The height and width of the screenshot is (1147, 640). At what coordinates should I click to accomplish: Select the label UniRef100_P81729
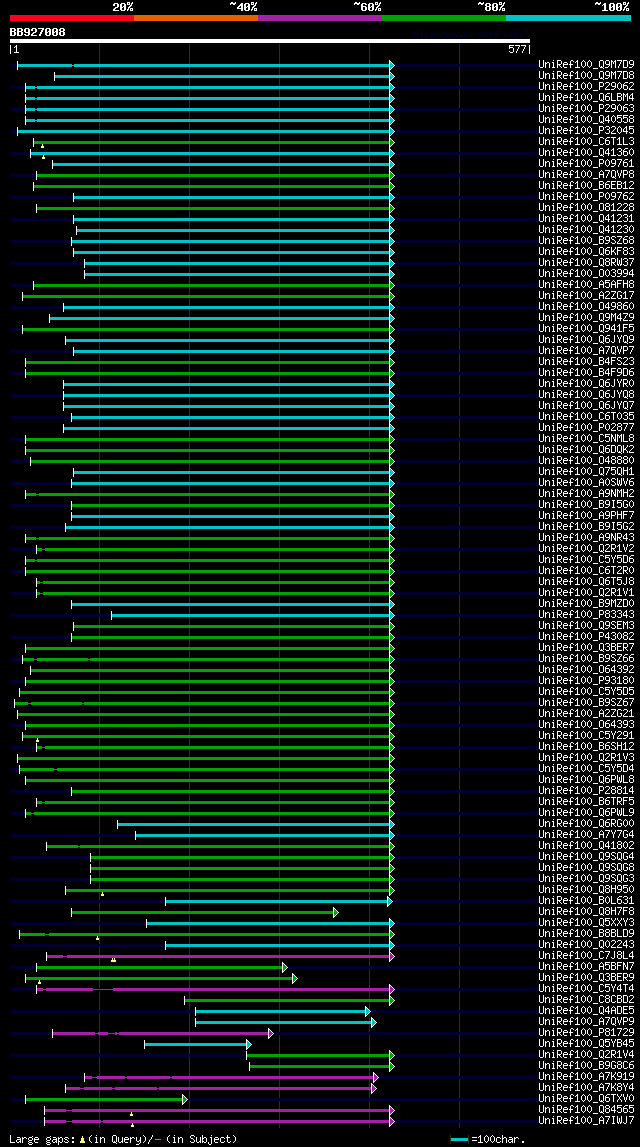pyautogui.click(x=586, y=1032)
